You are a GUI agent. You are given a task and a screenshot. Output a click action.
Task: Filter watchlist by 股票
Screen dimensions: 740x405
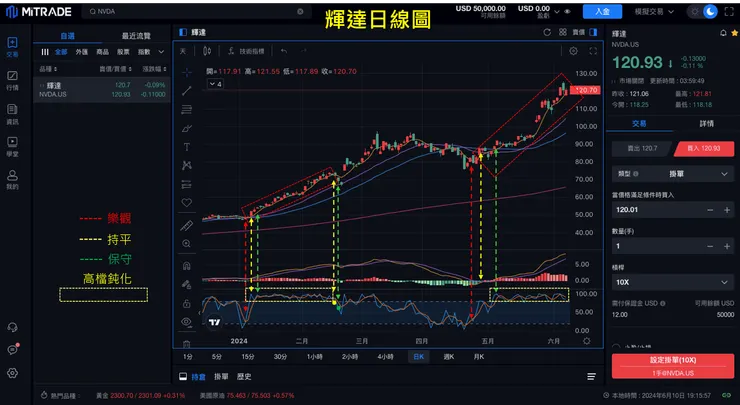123,52
